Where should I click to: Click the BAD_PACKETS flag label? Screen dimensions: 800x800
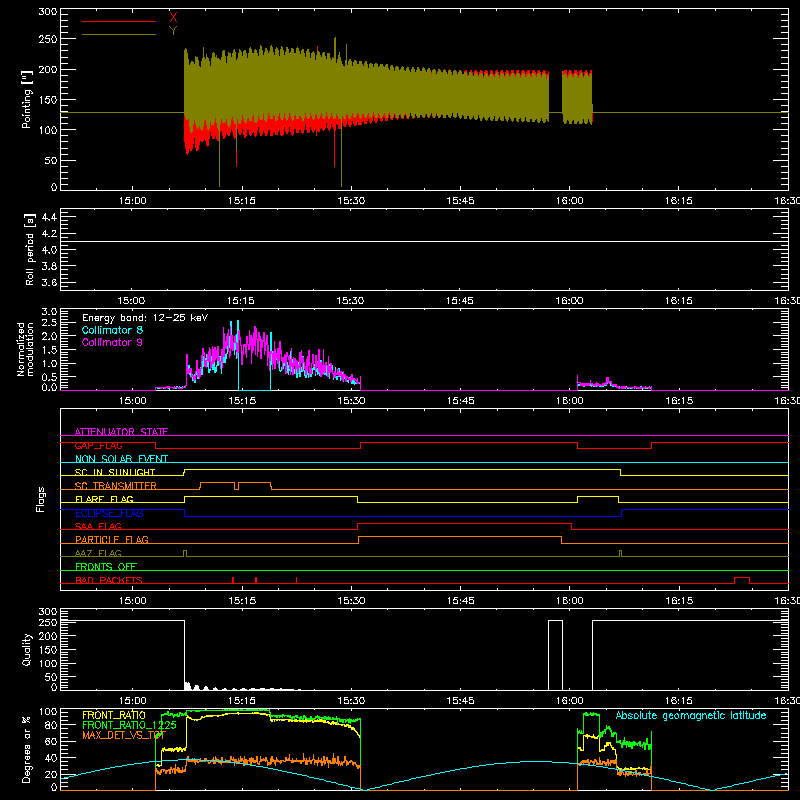(x=109, y=580)
